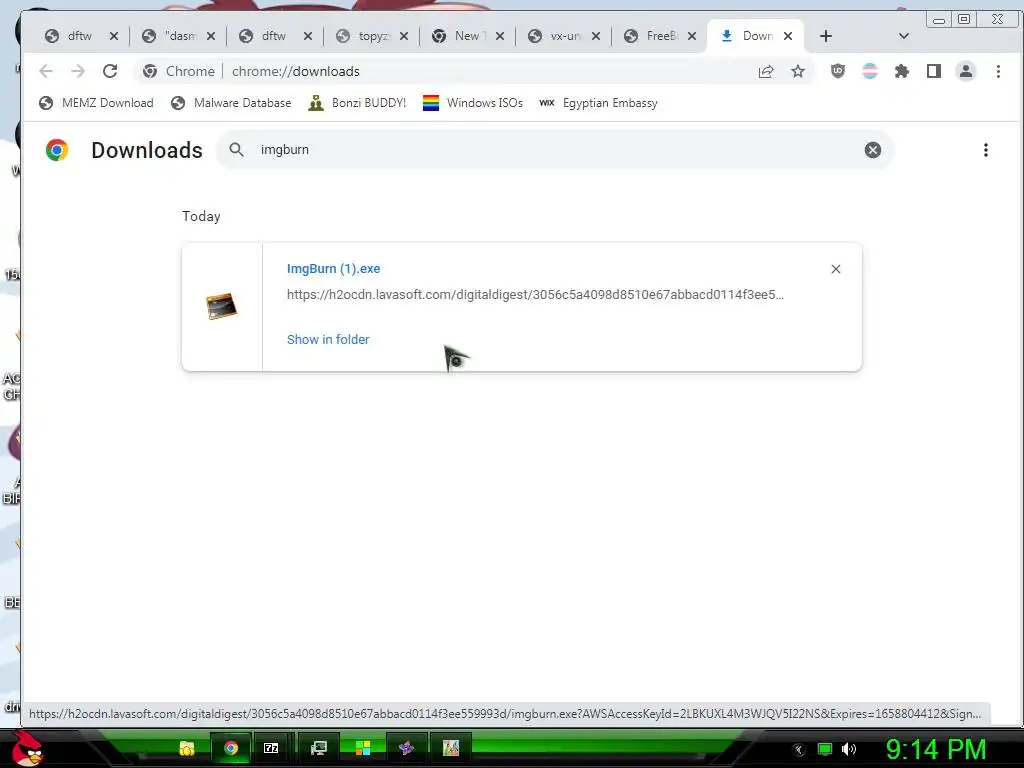Open Malware Database bookmark
1024x768 pixels.
pos(231,103)
